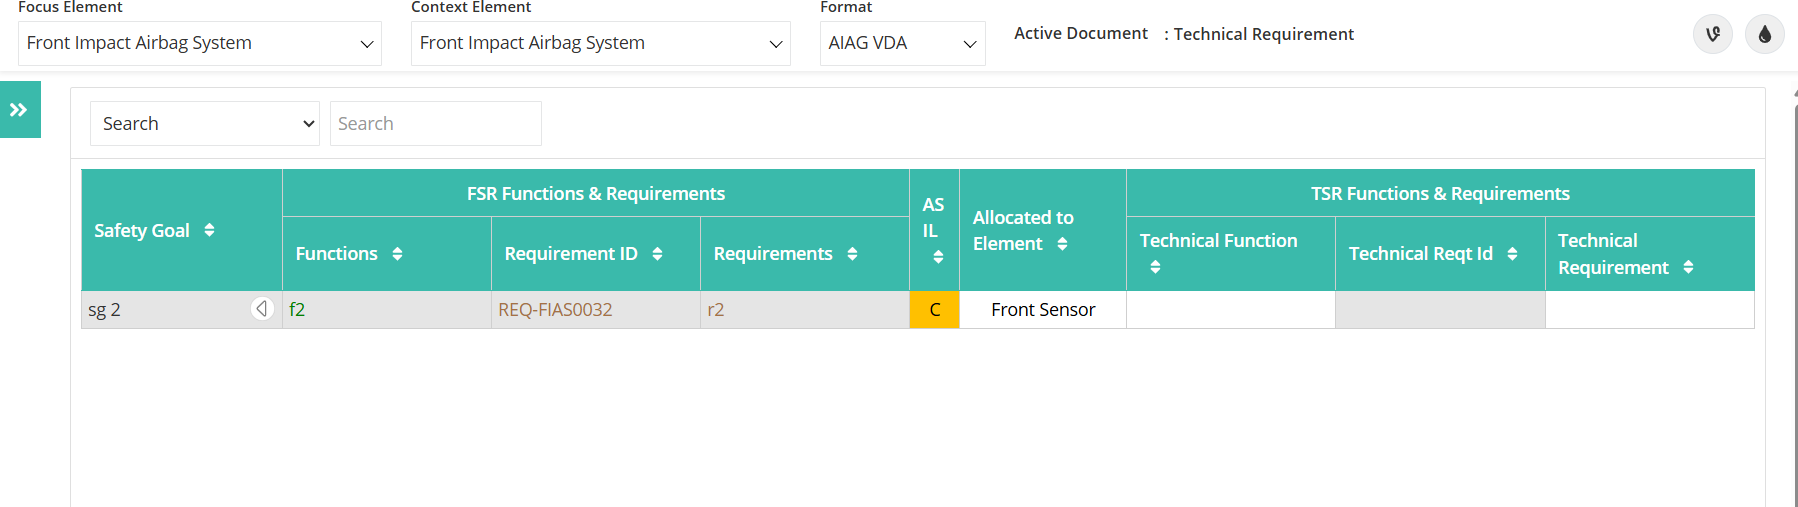Sort by ASIL column arrows

tap(938, 257)
